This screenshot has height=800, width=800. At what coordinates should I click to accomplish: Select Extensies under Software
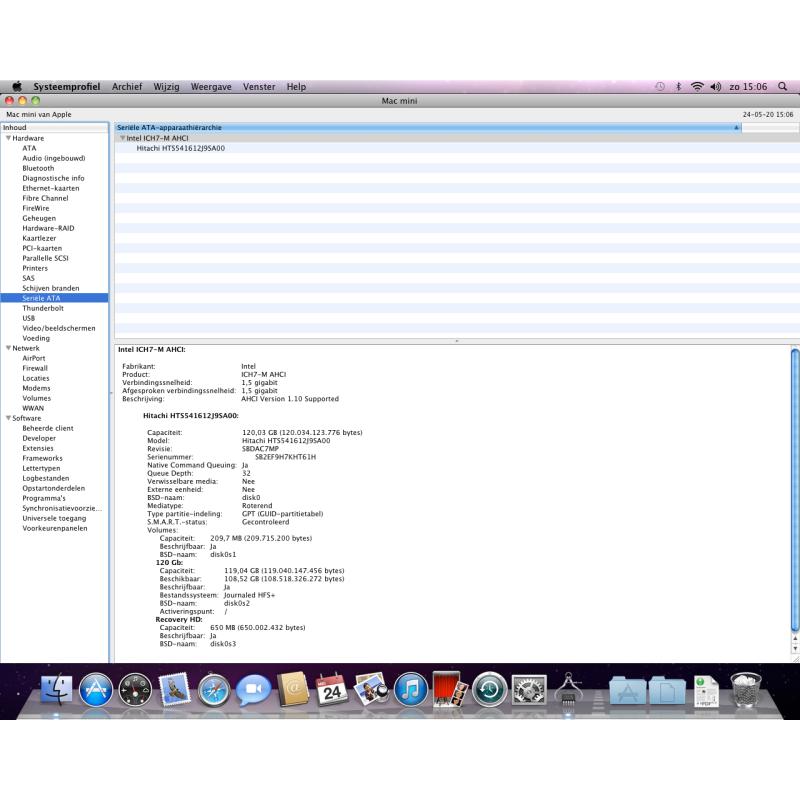pyautogui.click(x=38, y=448)
